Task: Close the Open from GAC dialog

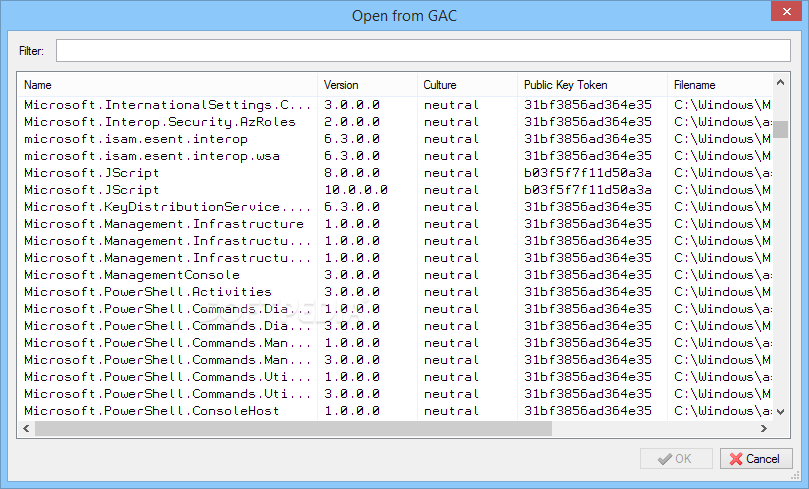Action: coord(786,11)
